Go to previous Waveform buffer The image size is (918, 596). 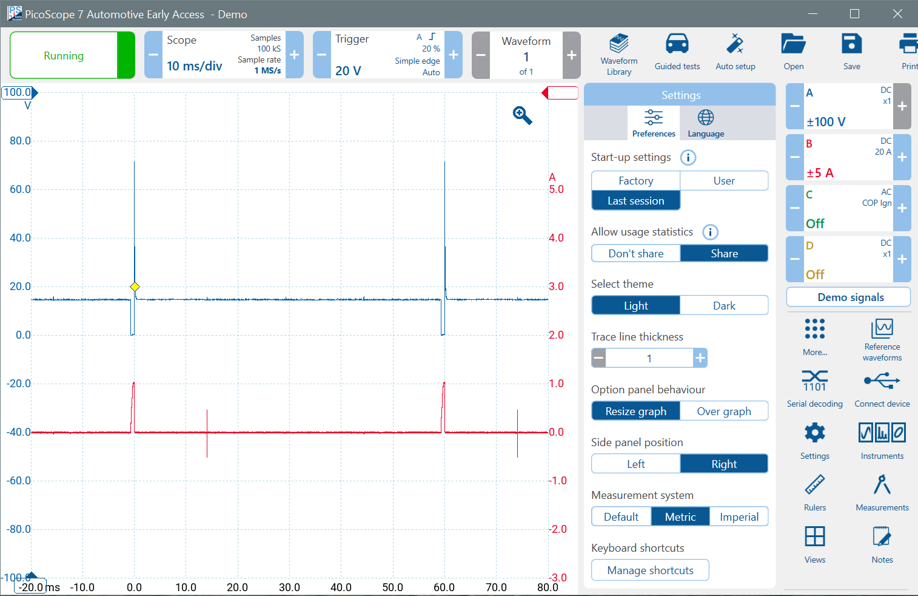click(481, 55)
